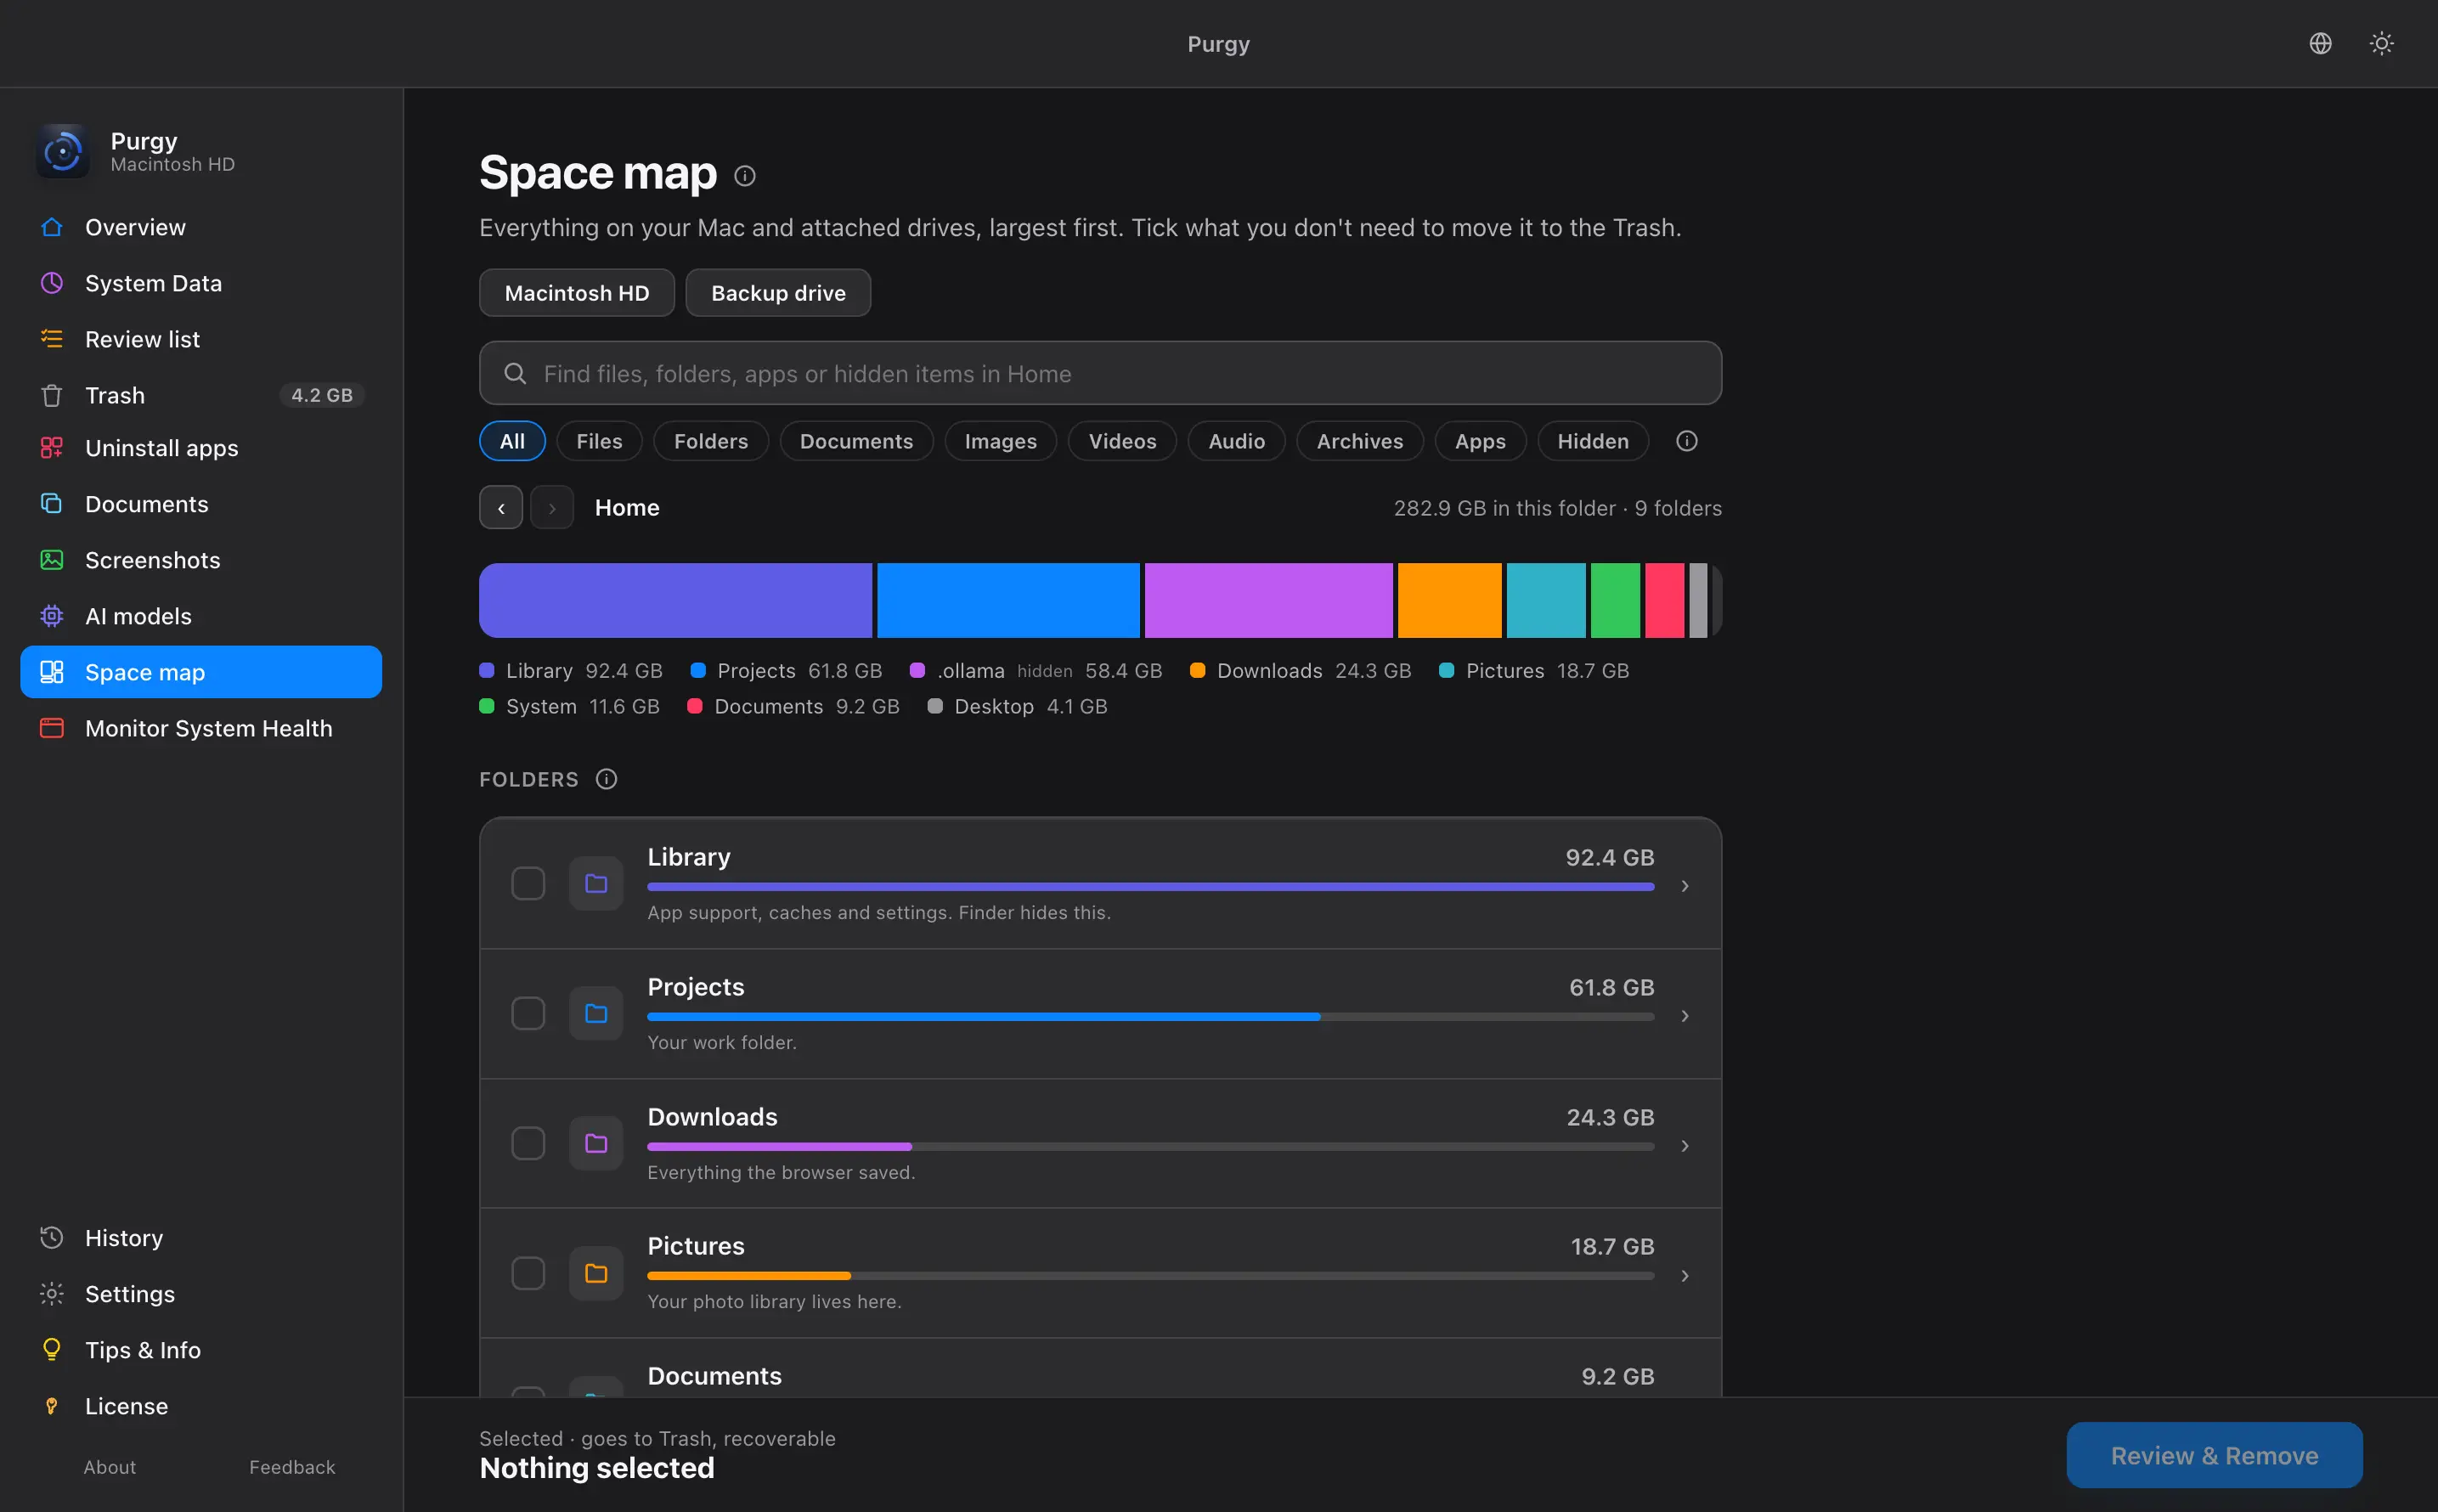
Task: Open the About link in sidebar
Action: 110,1467
